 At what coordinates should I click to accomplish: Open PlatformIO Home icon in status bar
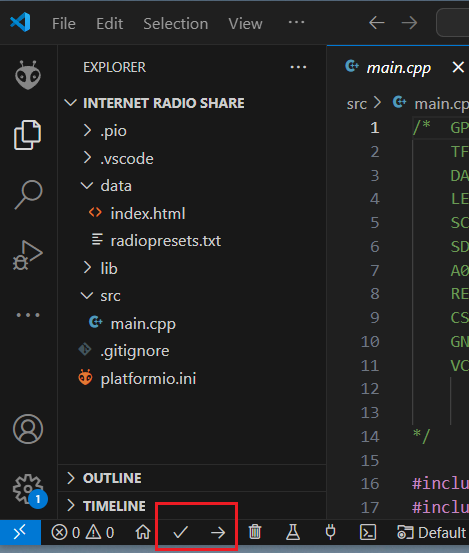click(x=143, y=532)
